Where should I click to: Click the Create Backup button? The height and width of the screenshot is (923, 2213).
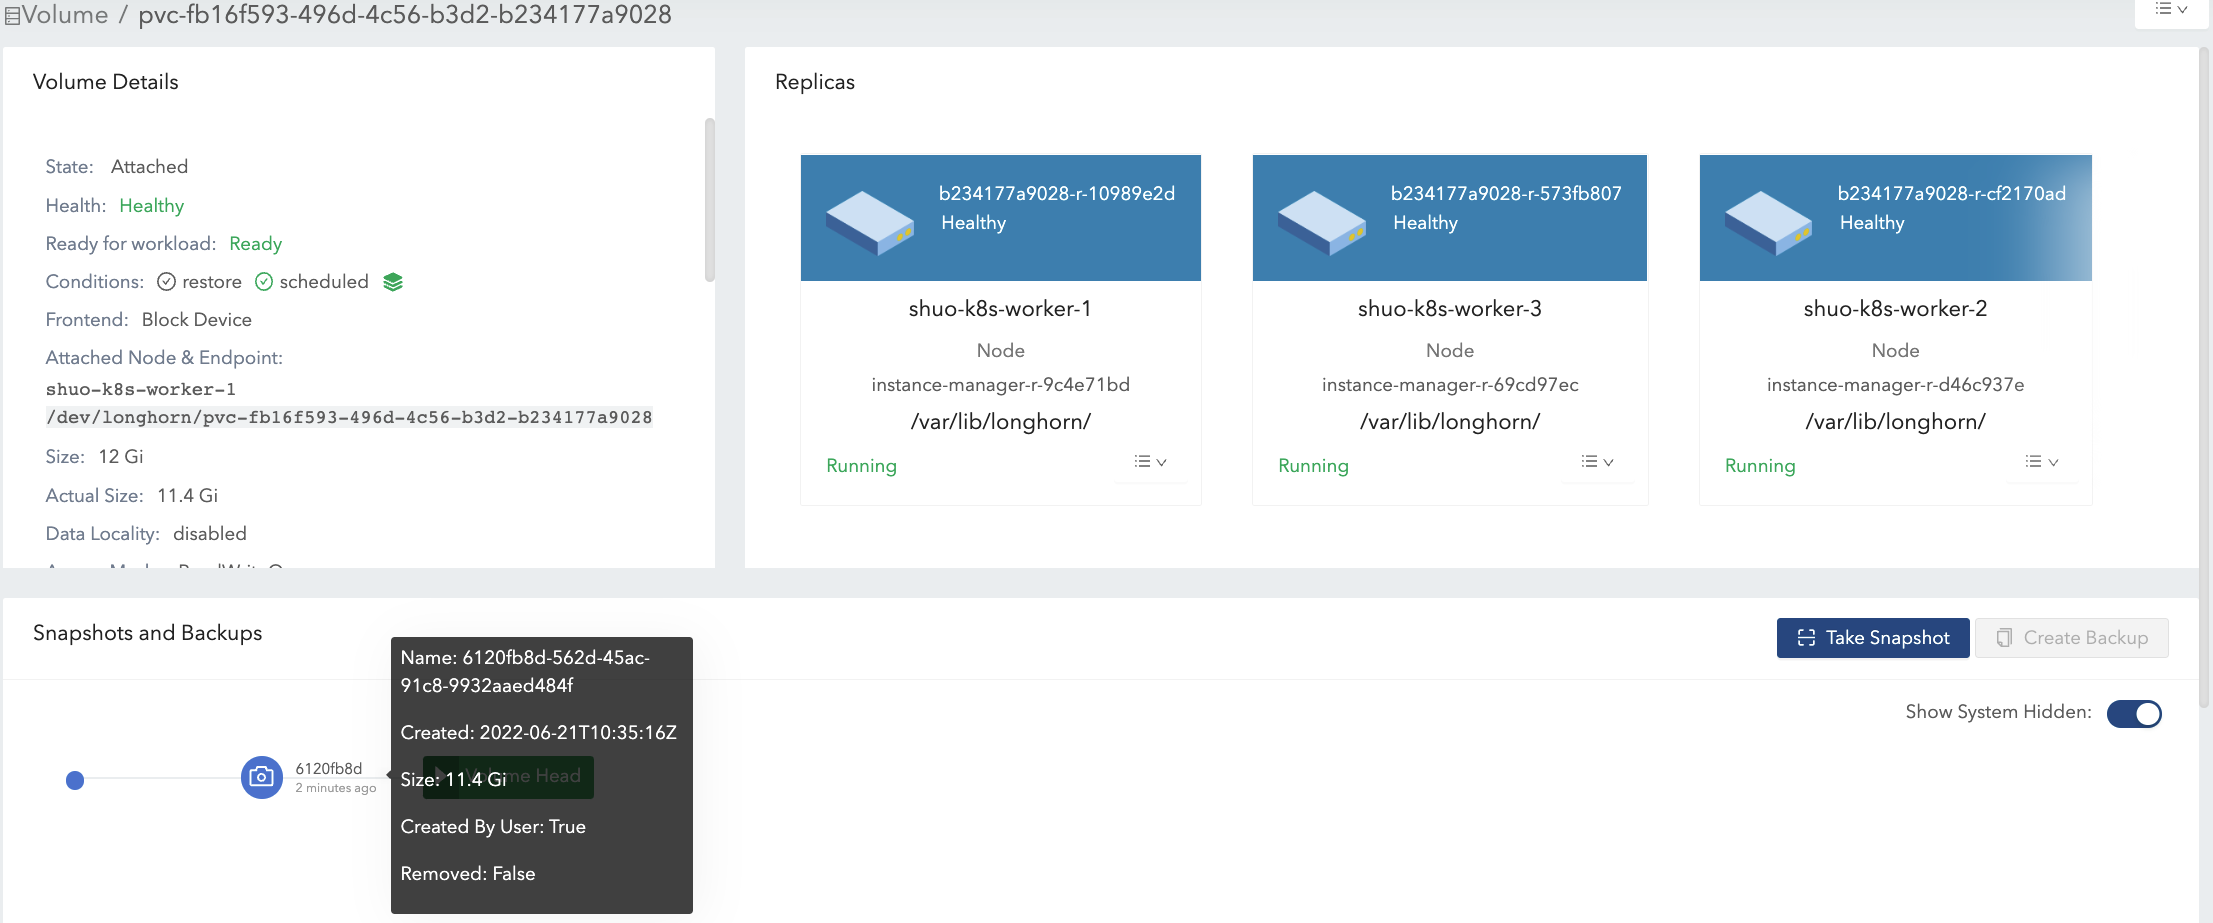pos(2072,638)
